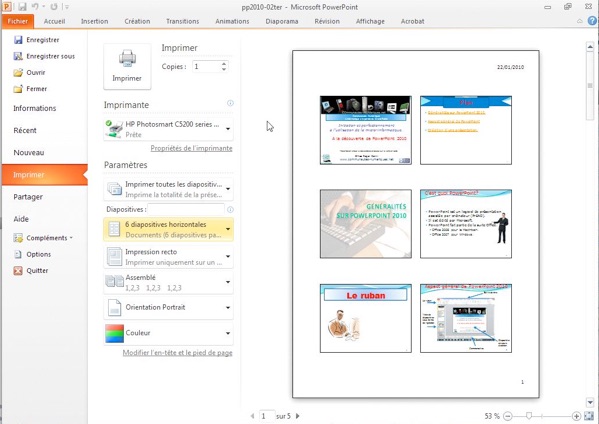Switch to the Diaporama tab
The height and width of the screenshot is (424, 599).
pos(282,21)
